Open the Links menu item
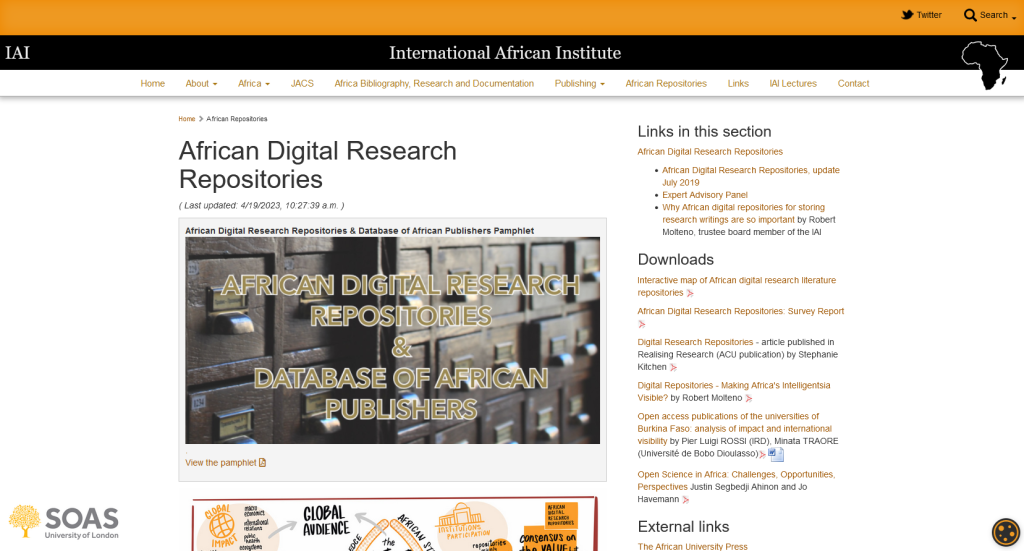The image size is (1024, 551). click(738, 84)
